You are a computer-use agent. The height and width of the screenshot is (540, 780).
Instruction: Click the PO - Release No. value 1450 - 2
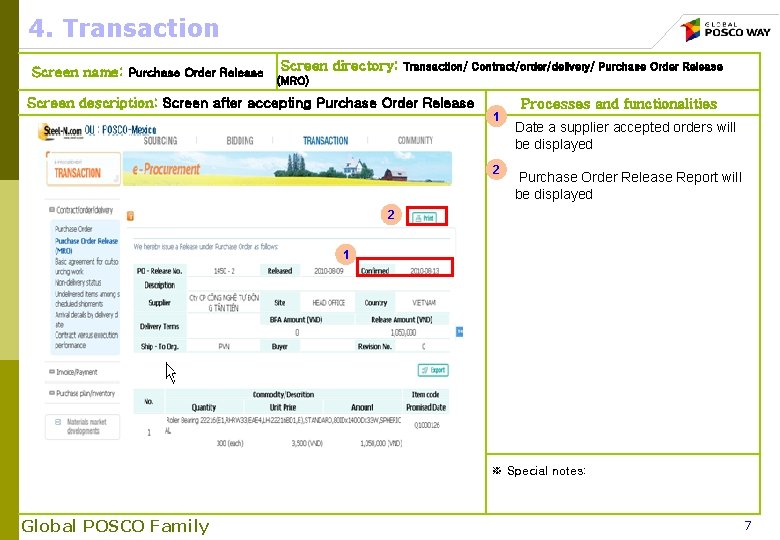click(224, 271)
